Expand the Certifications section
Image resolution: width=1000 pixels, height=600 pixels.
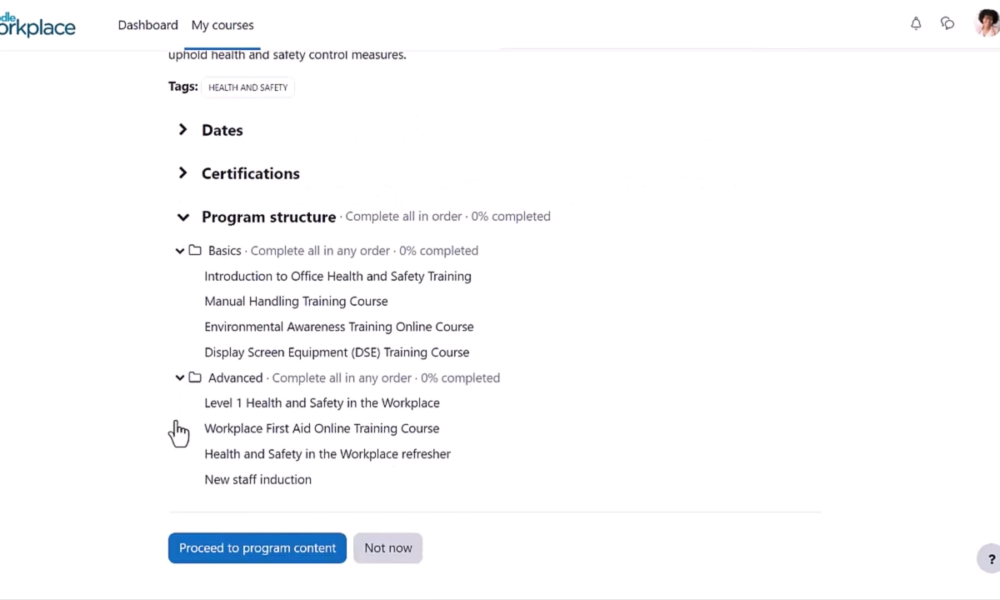point(183,173)
